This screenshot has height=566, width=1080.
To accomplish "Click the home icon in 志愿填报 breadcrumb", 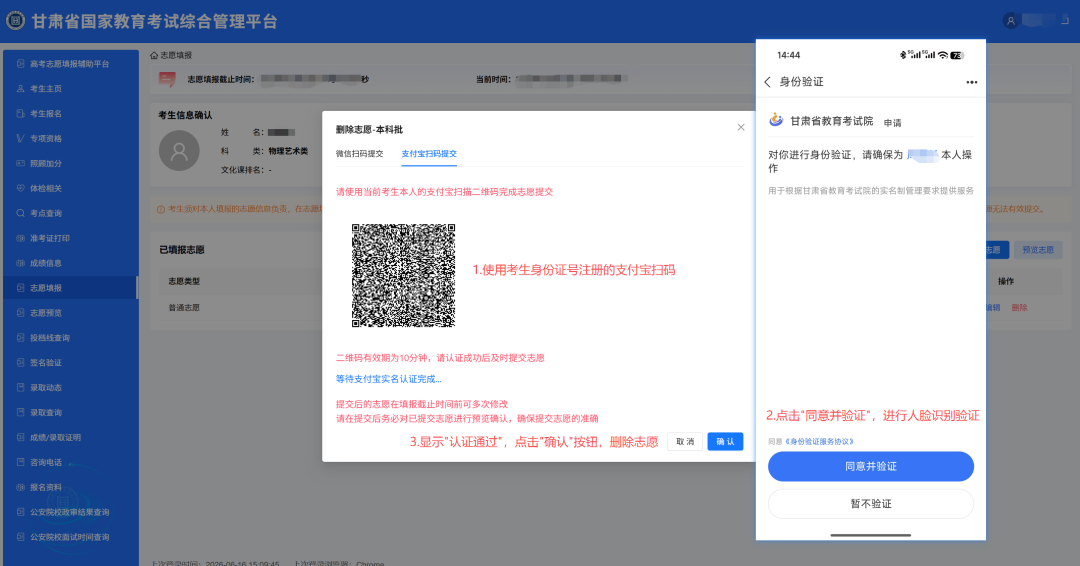I will coord(154,55).
